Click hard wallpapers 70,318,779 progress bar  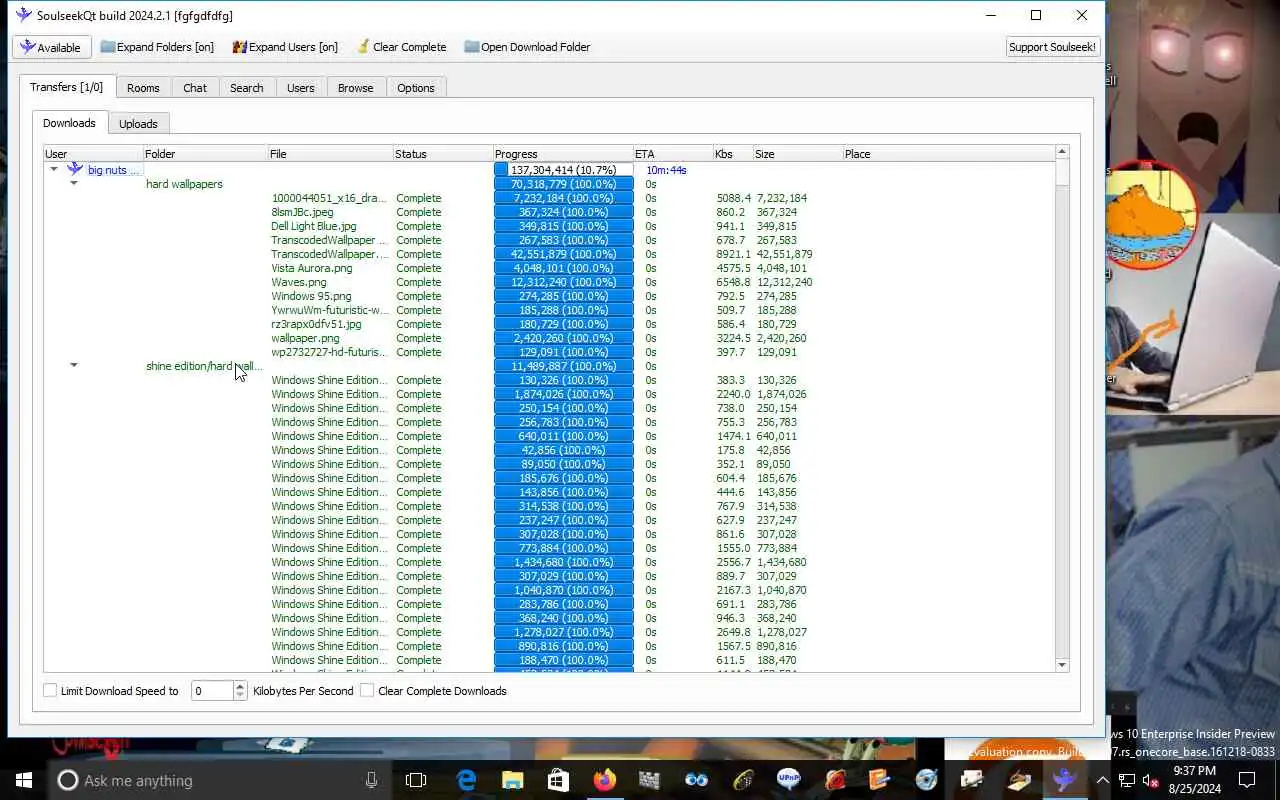click(x=564, y=184)
